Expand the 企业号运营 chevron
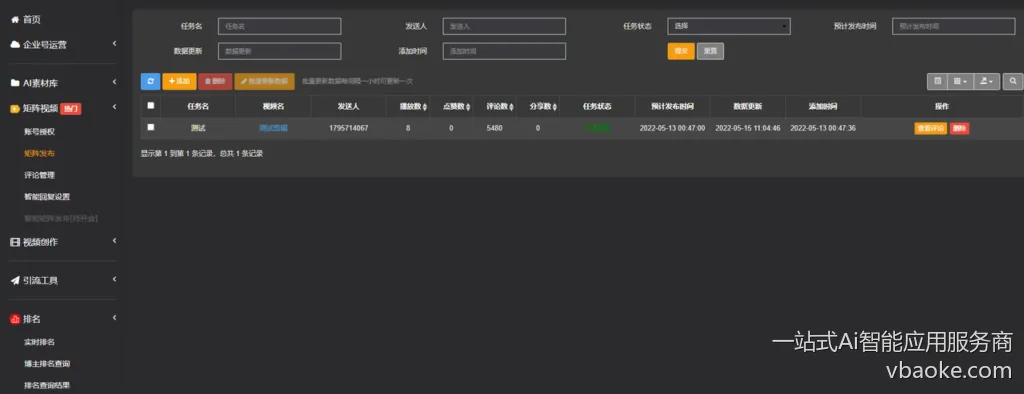 114,44
